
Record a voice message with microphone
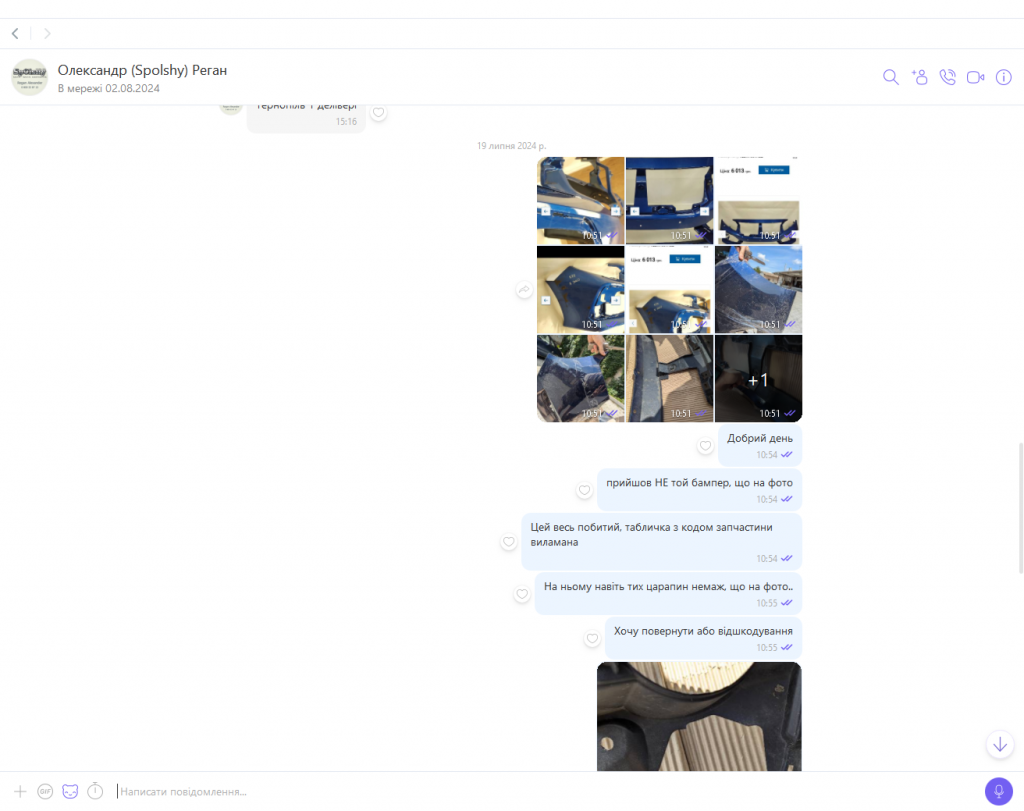point(998,791)
